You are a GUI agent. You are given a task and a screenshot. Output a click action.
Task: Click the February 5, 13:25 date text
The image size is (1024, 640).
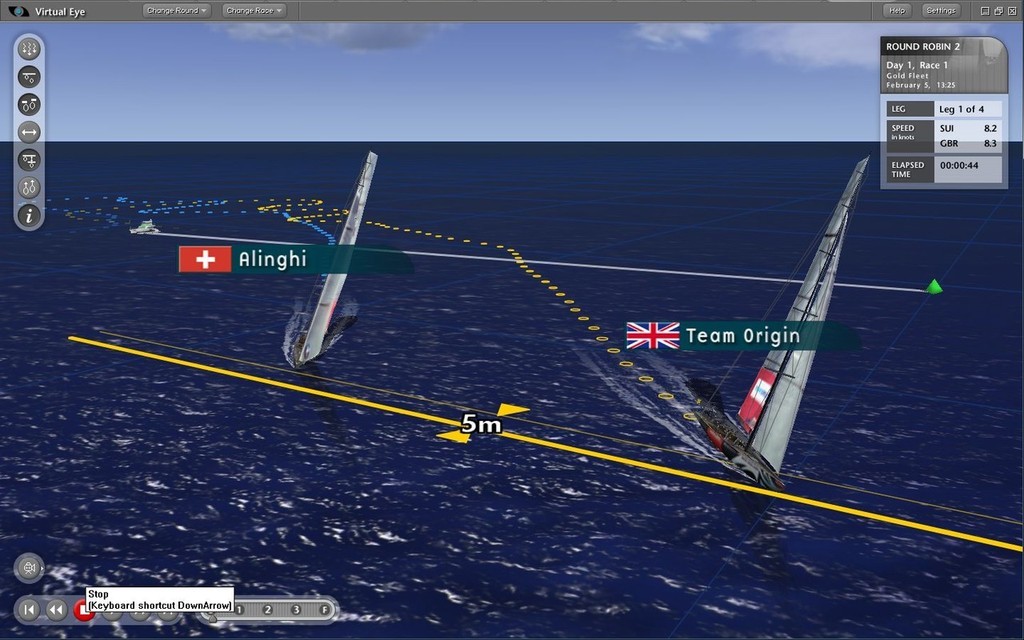point(920,85)
